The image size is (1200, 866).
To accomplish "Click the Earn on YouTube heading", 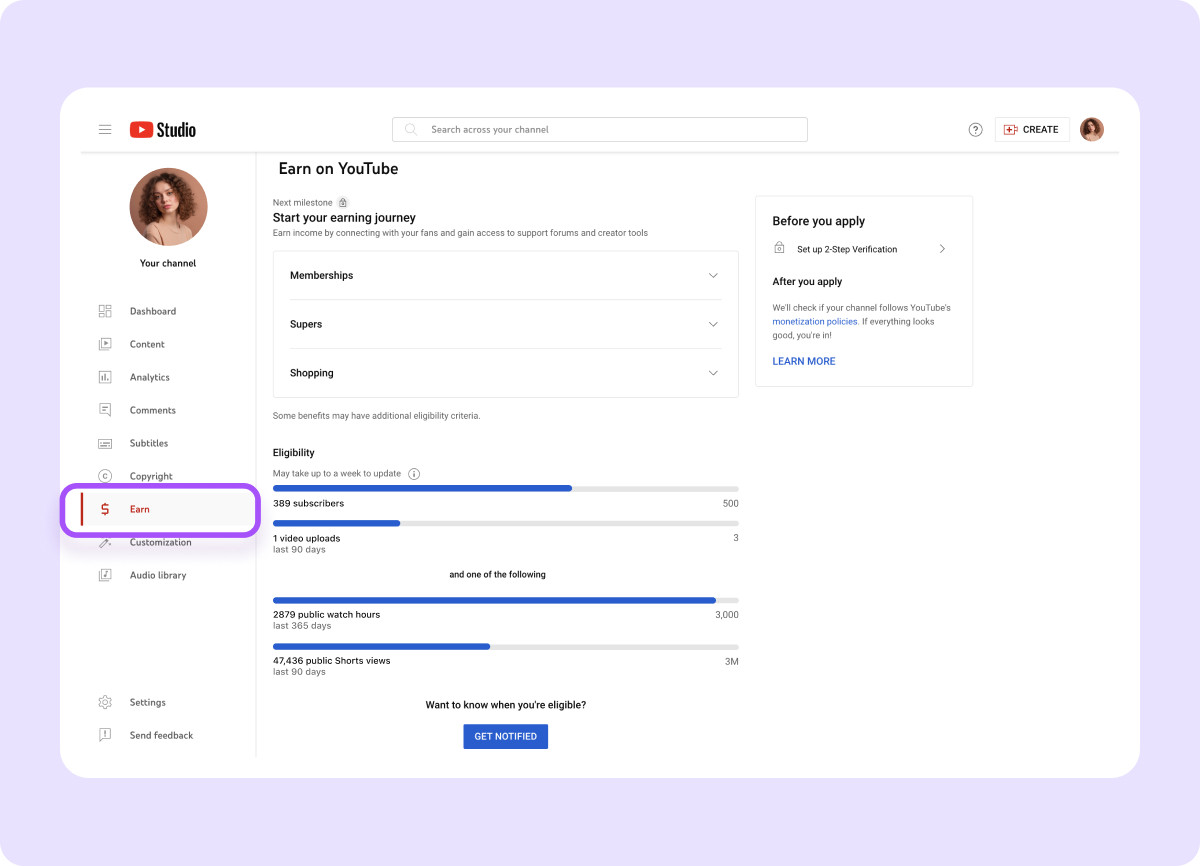I will pyautogui.click(x=338, y=169).
